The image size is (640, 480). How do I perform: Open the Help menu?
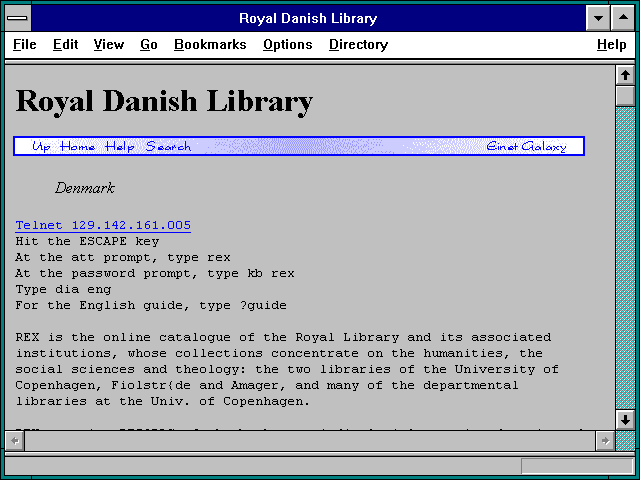pyautogui.click(x=611, y=44)
